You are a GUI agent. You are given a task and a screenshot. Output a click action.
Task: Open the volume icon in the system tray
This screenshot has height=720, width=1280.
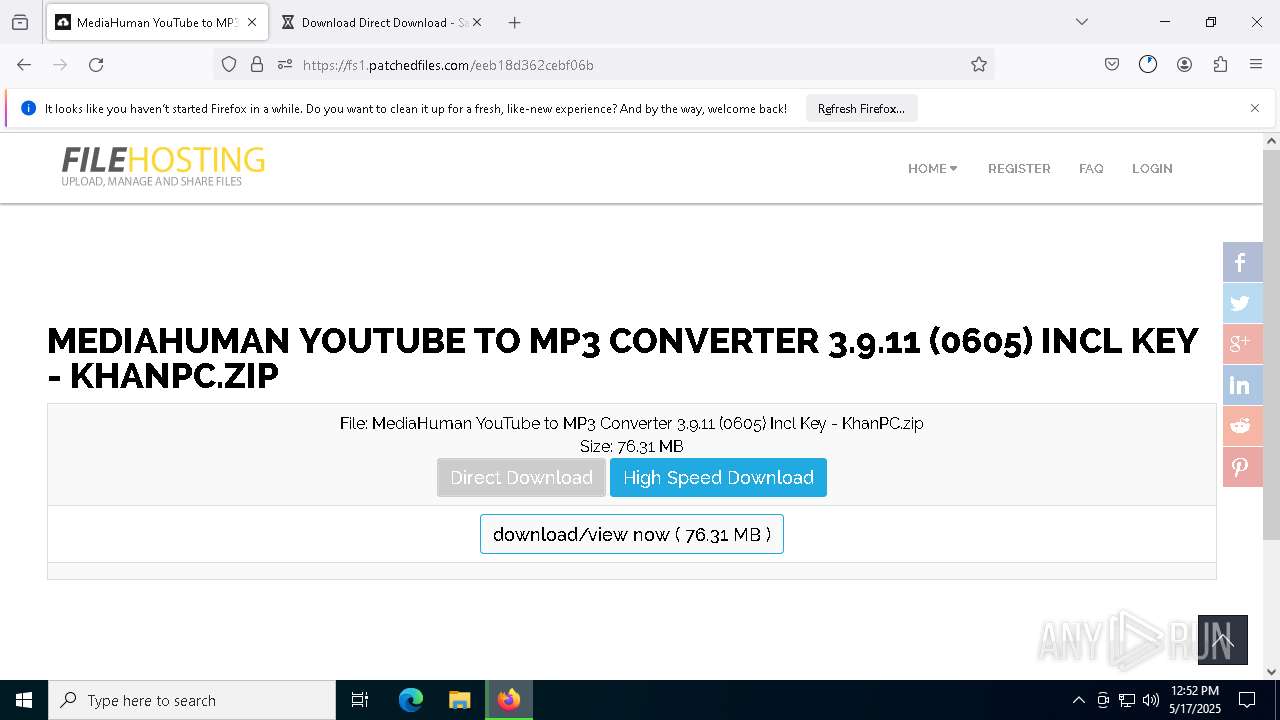pos(1151,700)
